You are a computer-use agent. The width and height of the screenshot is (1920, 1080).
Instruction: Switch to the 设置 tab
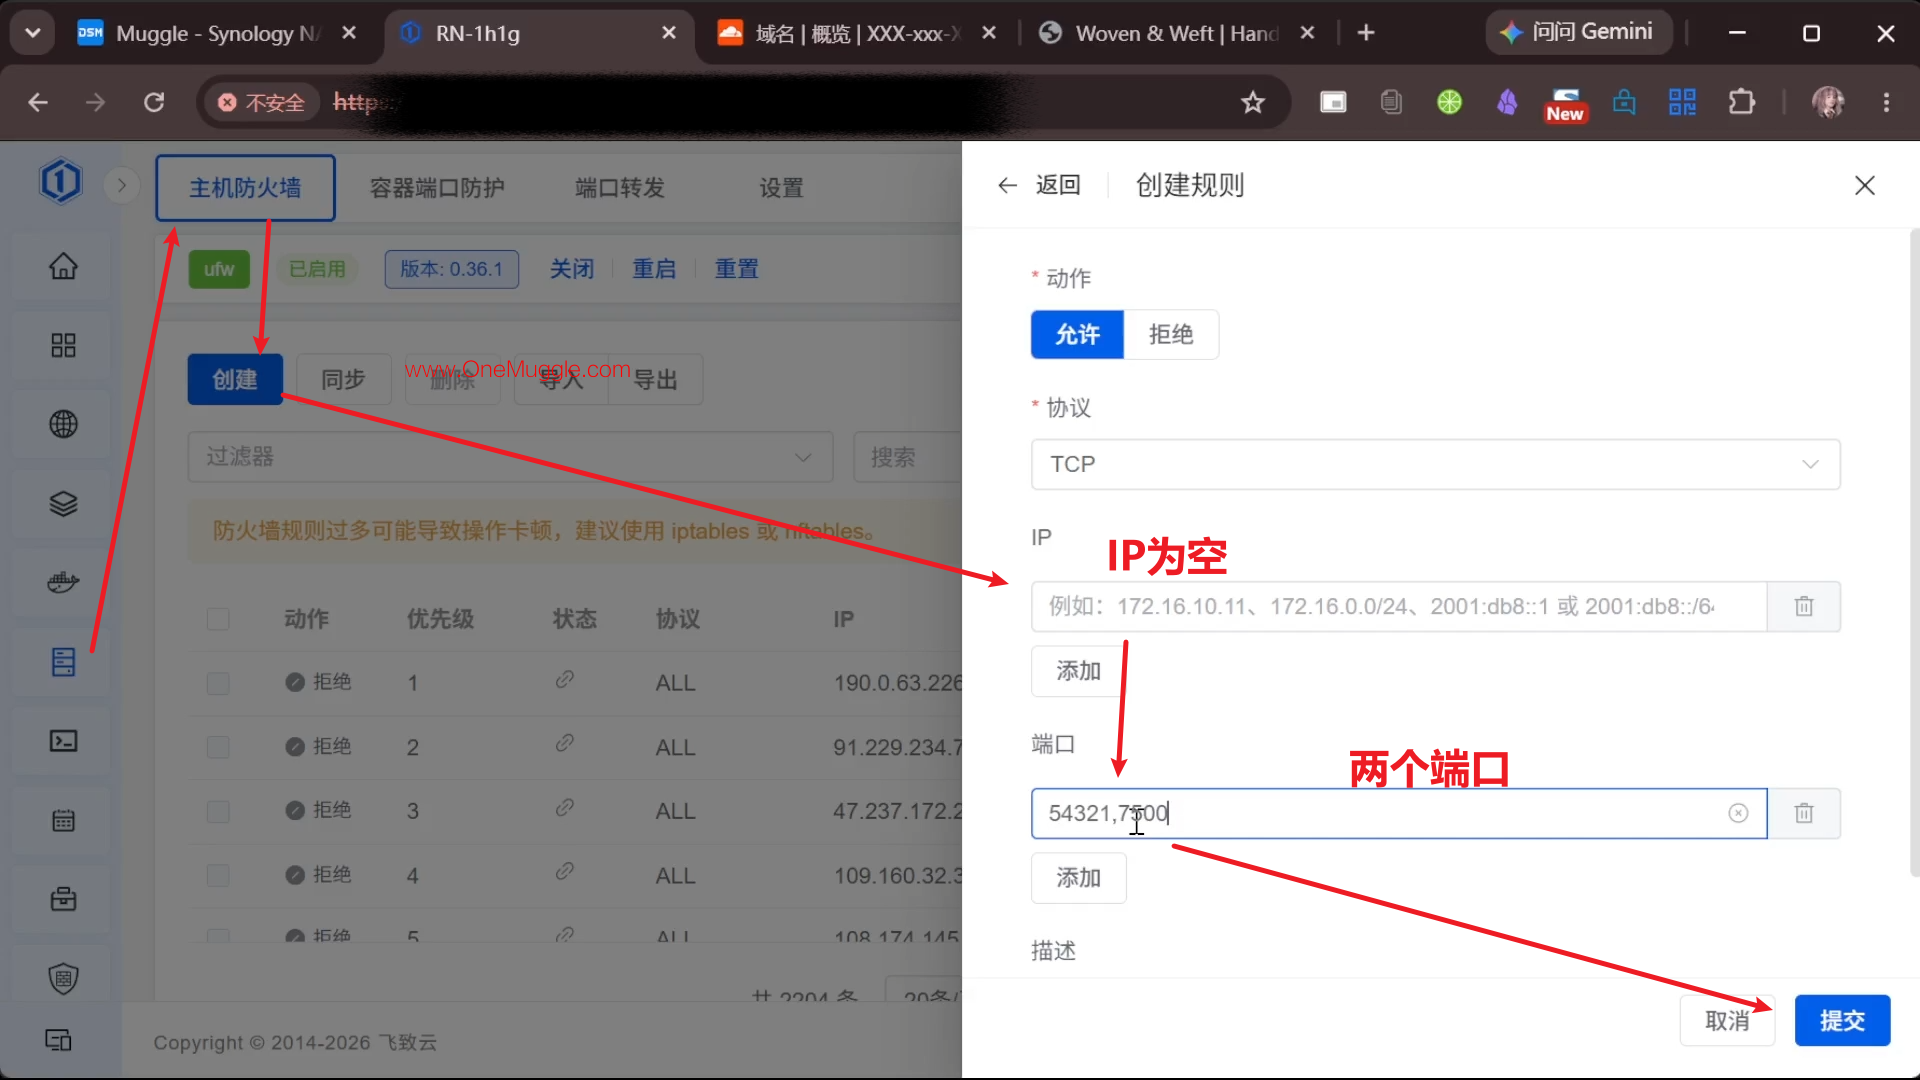(x=781, y=188)
